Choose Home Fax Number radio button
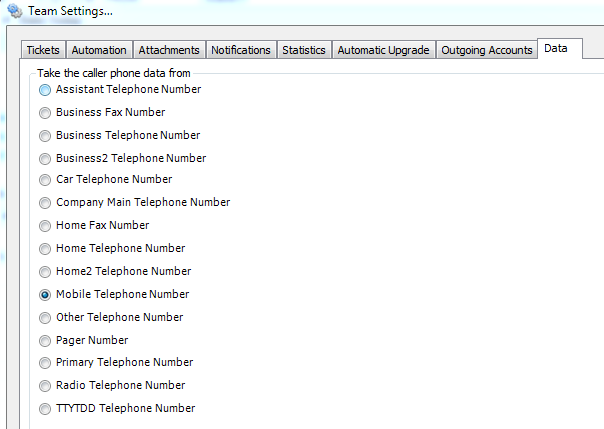Screen dimensions: 604x429 click(45, 226)
